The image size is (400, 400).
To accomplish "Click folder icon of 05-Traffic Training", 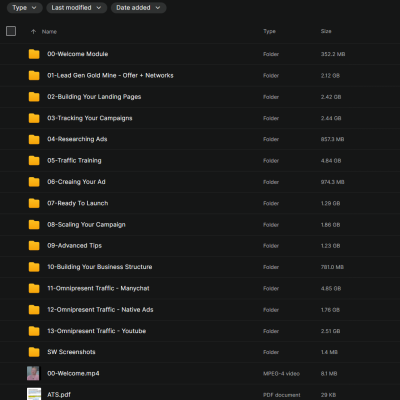I will click(34, 161).
